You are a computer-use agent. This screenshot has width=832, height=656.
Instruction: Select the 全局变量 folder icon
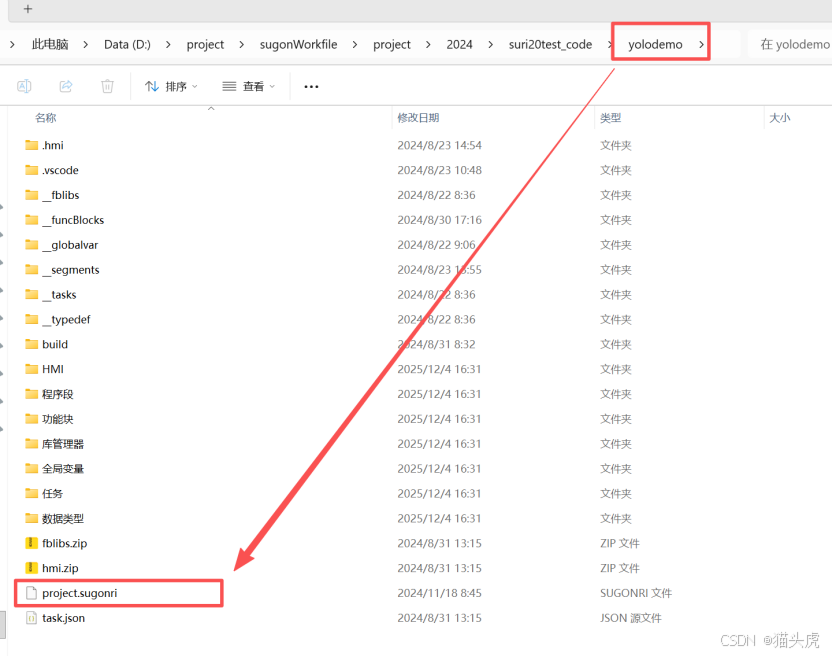pyautogui.click(x=32, y=469)
